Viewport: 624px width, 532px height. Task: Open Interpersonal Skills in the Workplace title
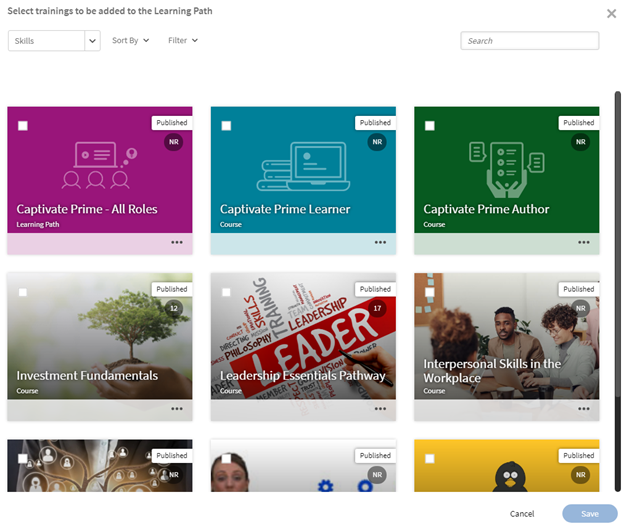tap(492, 371)
